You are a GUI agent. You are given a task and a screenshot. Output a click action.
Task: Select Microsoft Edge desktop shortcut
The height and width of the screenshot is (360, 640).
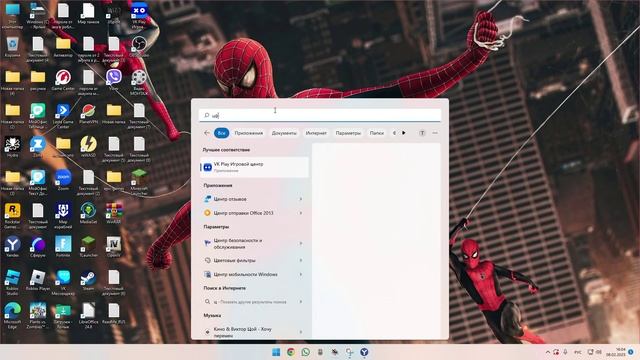click(x=12, y=316)
